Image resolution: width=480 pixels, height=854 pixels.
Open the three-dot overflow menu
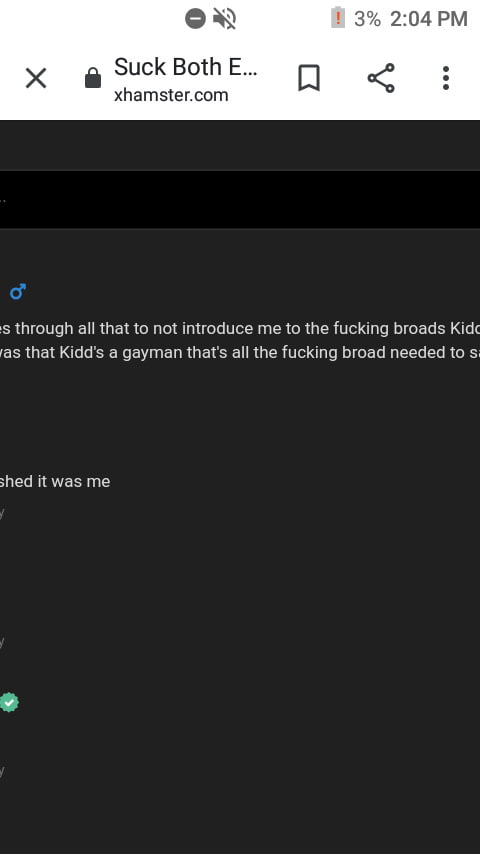(x=446, y=78)
